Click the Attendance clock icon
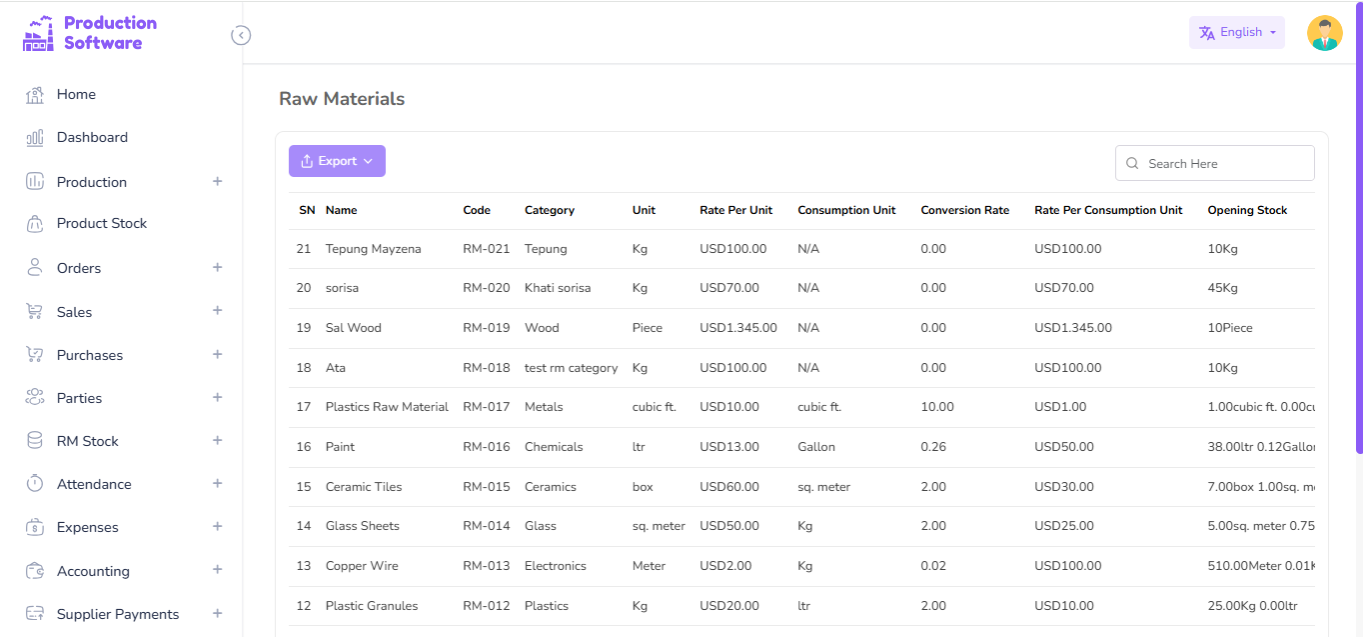Screen dimensions: 1364x637 click(x=33, y=483)
